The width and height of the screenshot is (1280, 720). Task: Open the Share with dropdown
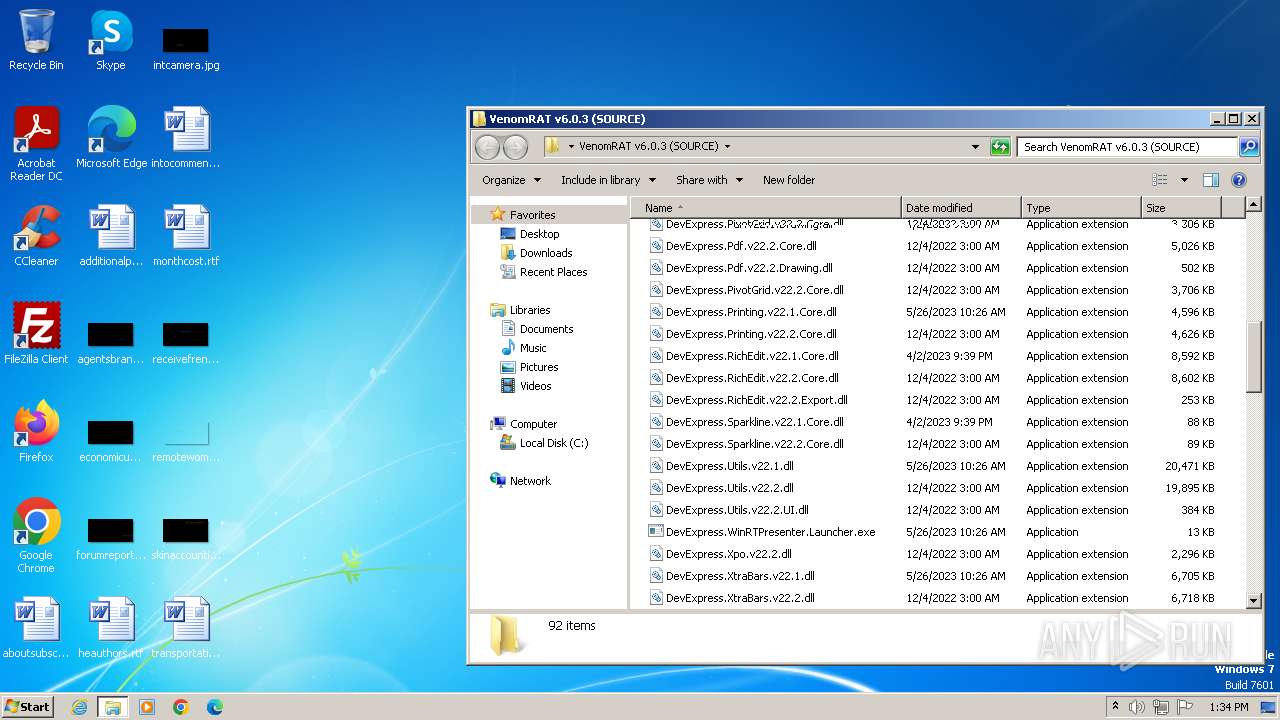(709, 180)
